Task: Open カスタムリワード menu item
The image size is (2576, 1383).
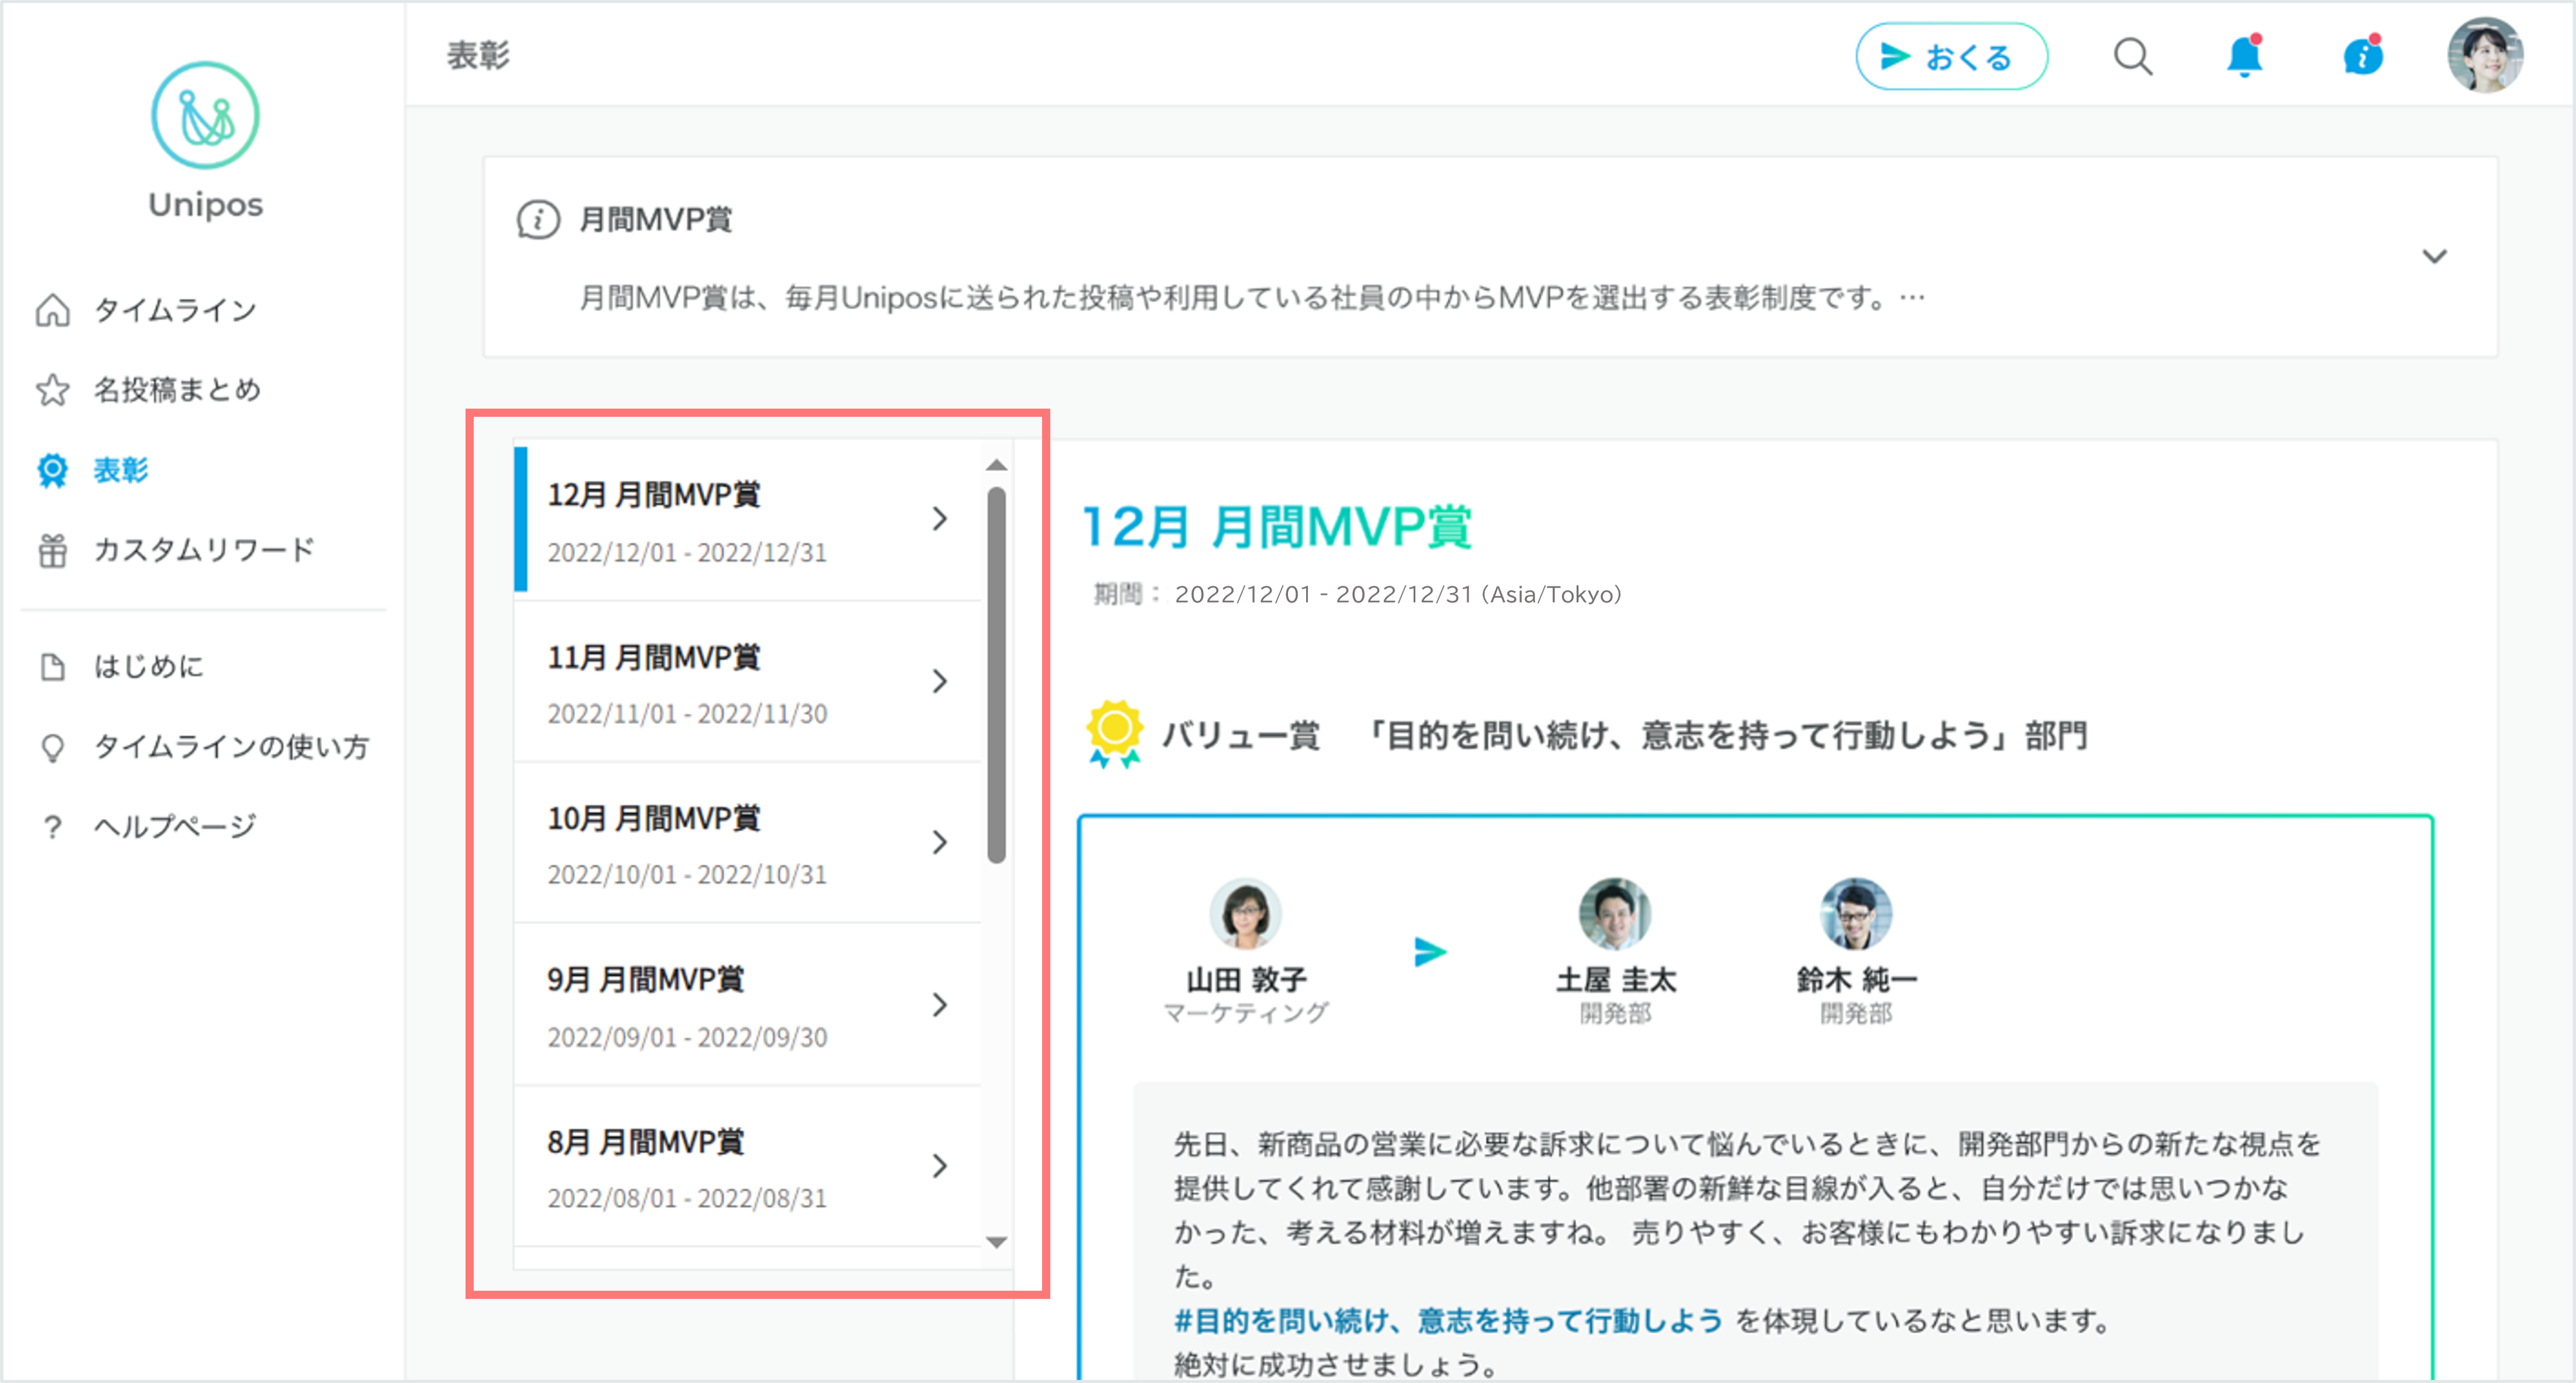Action: pyautogui.click(x=204, y=550)
